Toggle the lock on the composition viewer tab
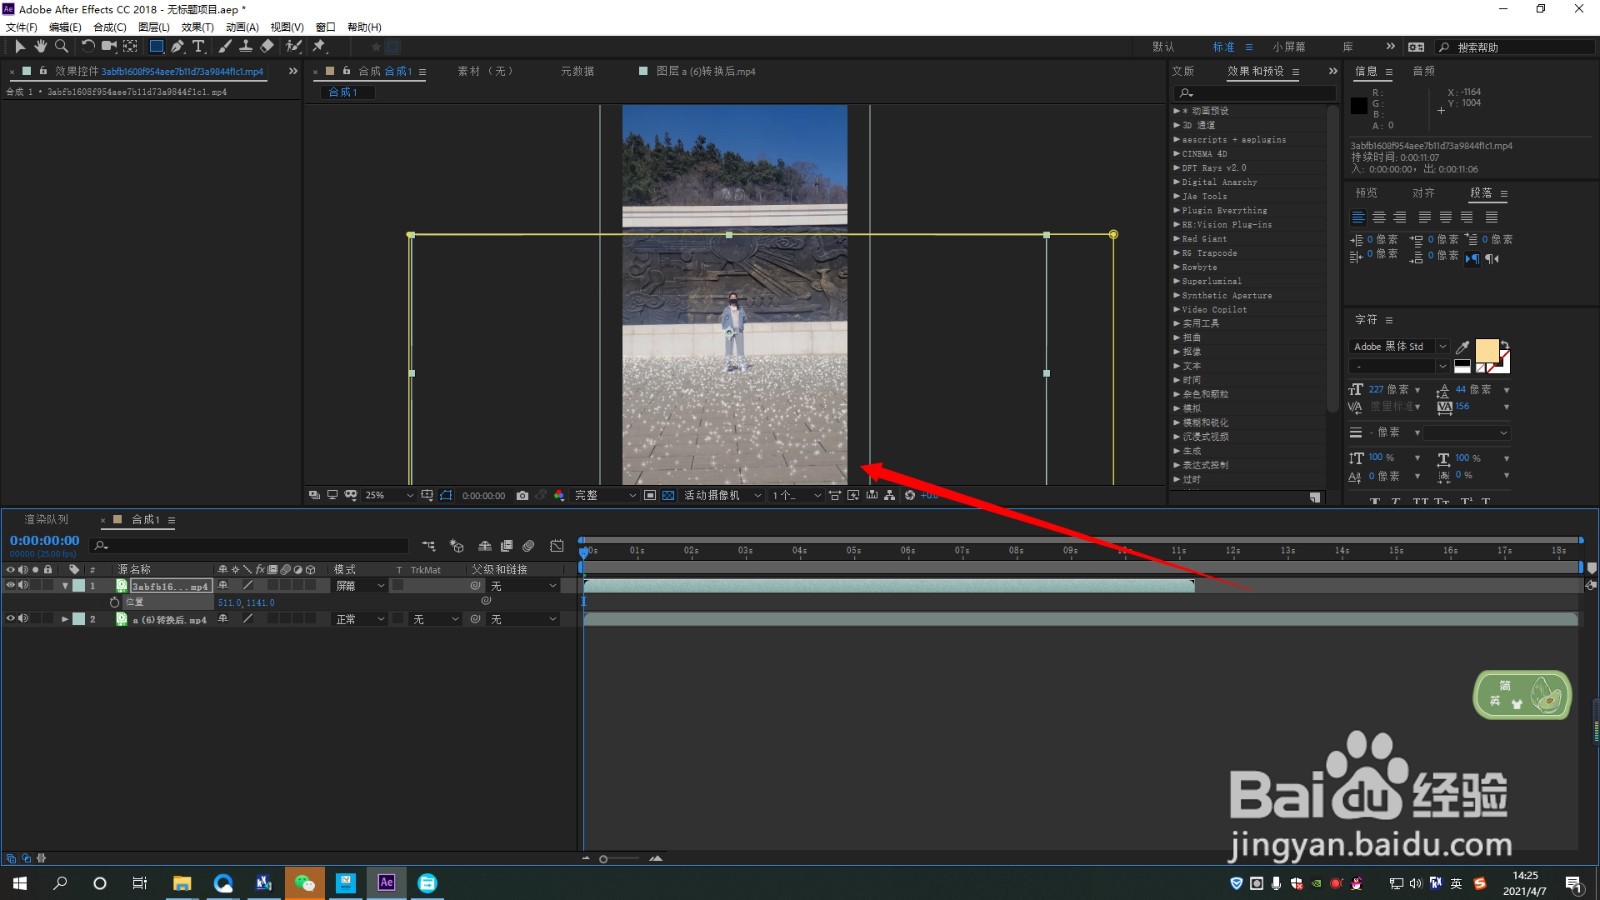Viewport: 1600px width, 900px height. [x=346, y=71]
